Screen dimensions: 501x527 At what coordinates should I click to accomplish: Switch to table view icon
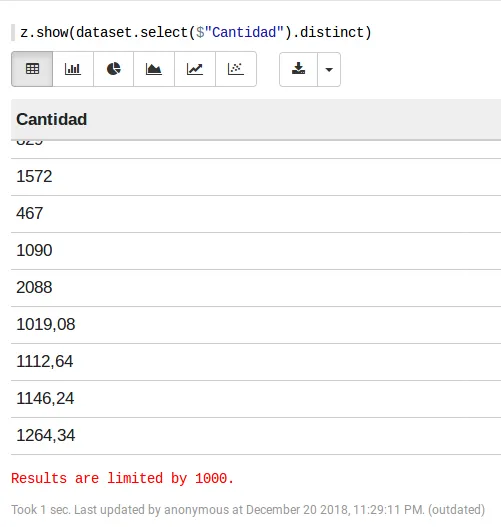(32, 69)
